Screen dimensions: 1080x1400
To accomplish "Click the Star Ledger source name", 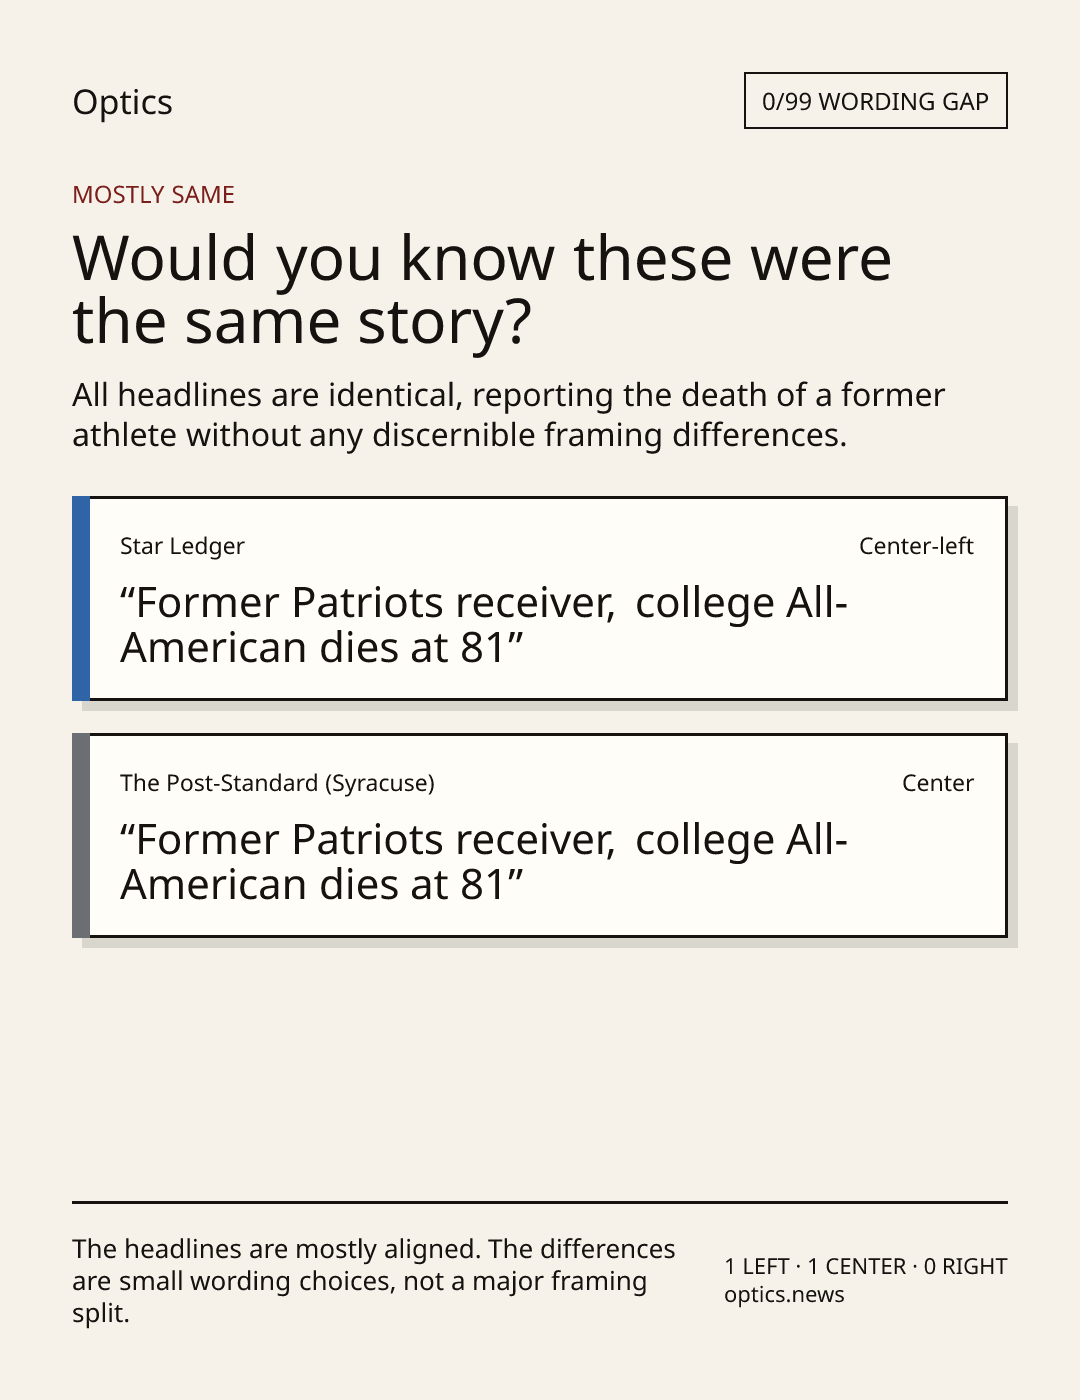I will (182, 546).
